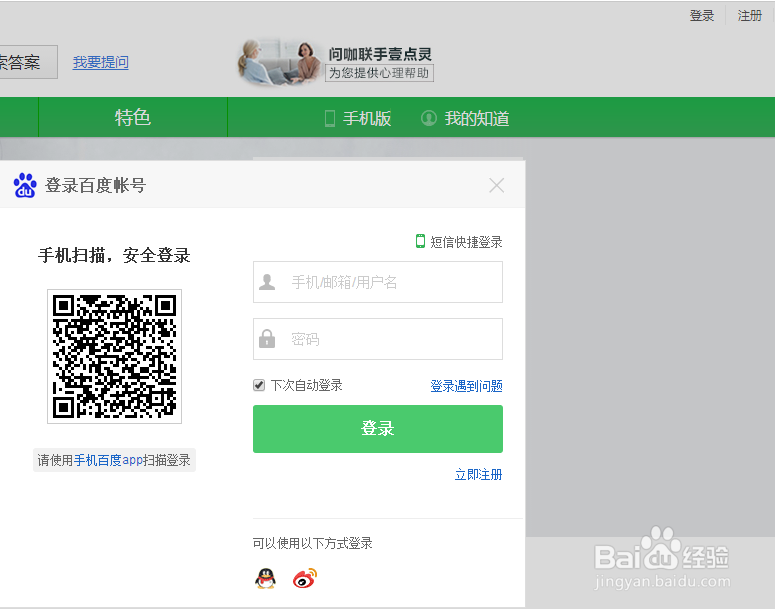The height and width of the screenshot is (609, 775).
Task: Click 注册 at the top right of page
Action: 749,16
